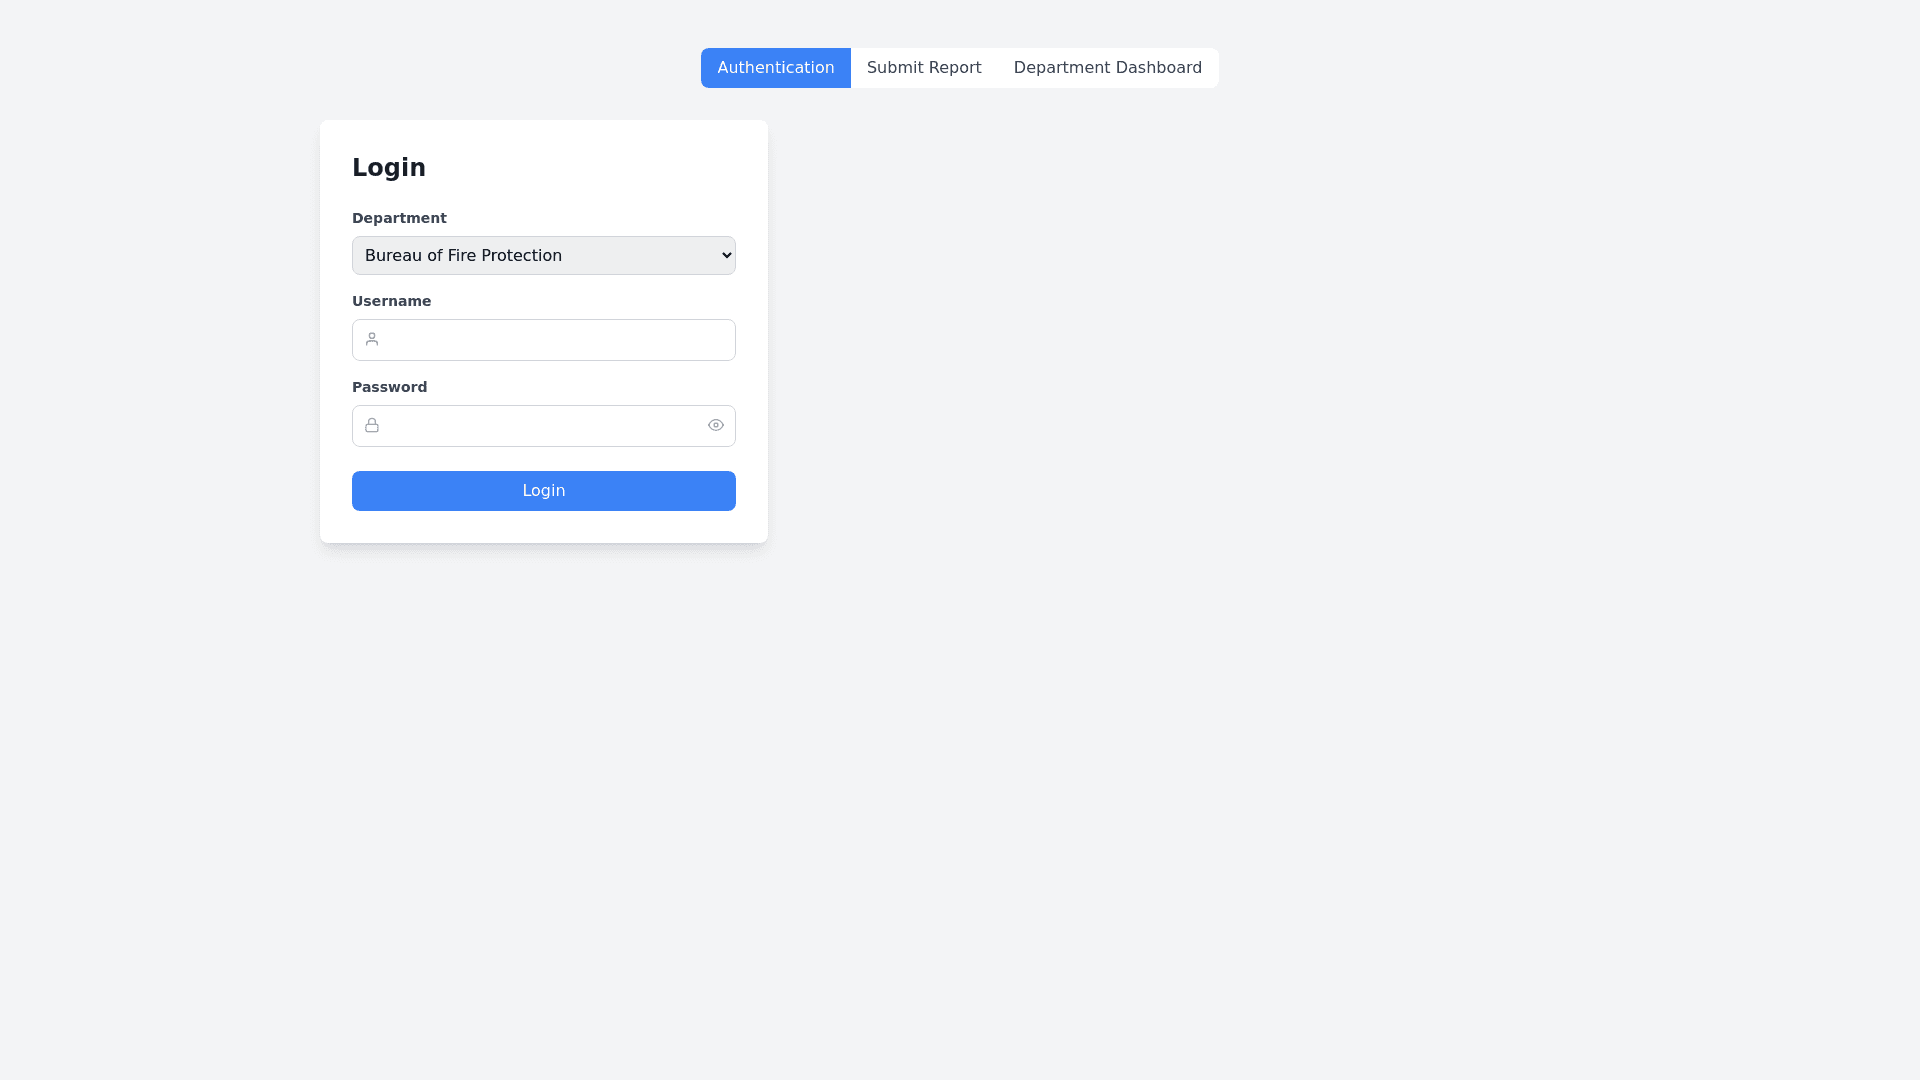Switch to the Submit Report tab
The height and width of the screenshot is (1080, 1920).
[x=924, y=68]
